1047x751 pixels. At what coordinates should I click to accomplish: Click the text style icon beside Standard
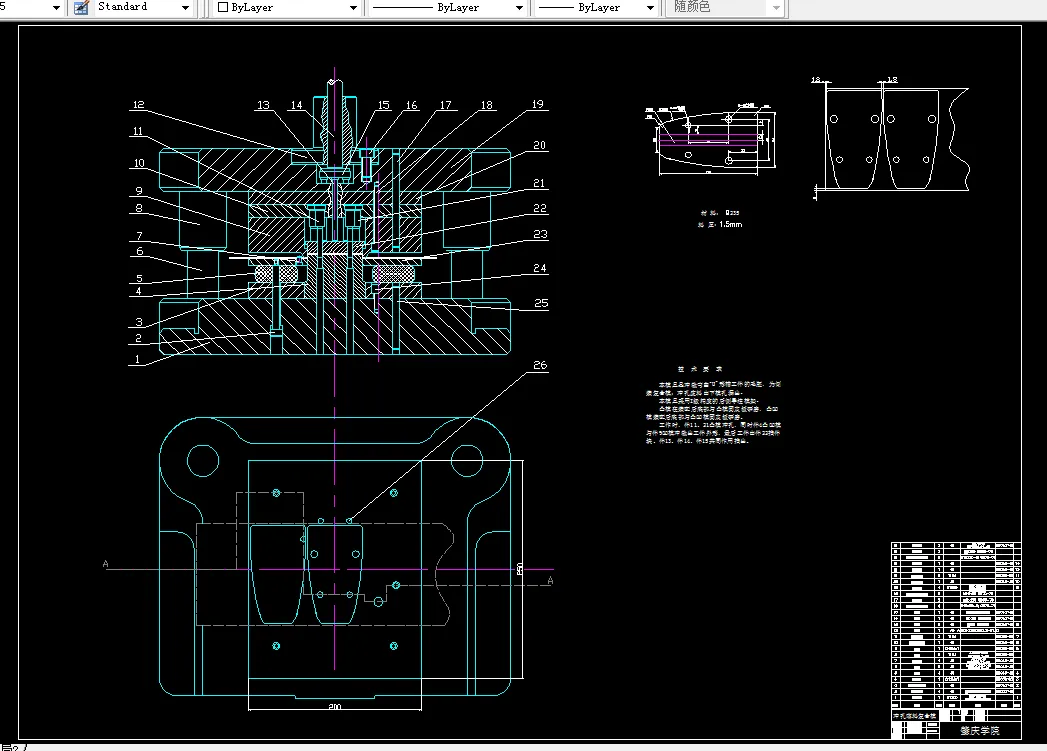click(81, 7)
